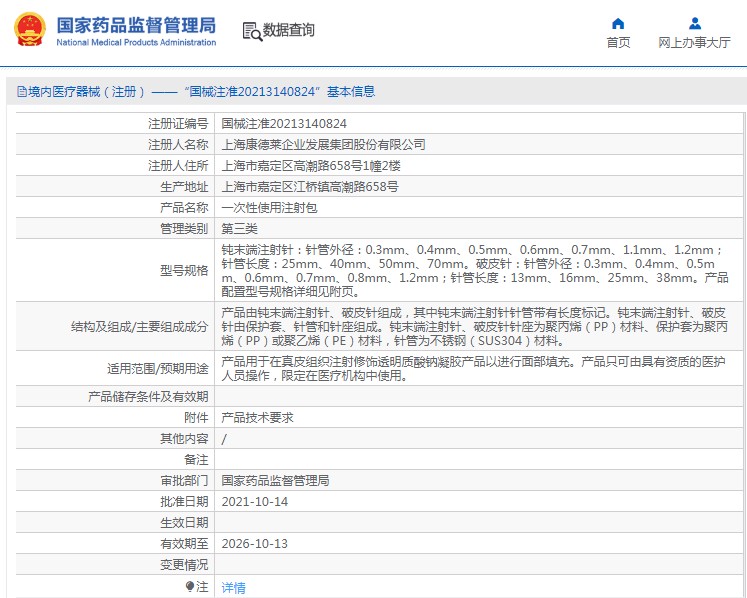Click 数据查询 label

pos(289,30)
